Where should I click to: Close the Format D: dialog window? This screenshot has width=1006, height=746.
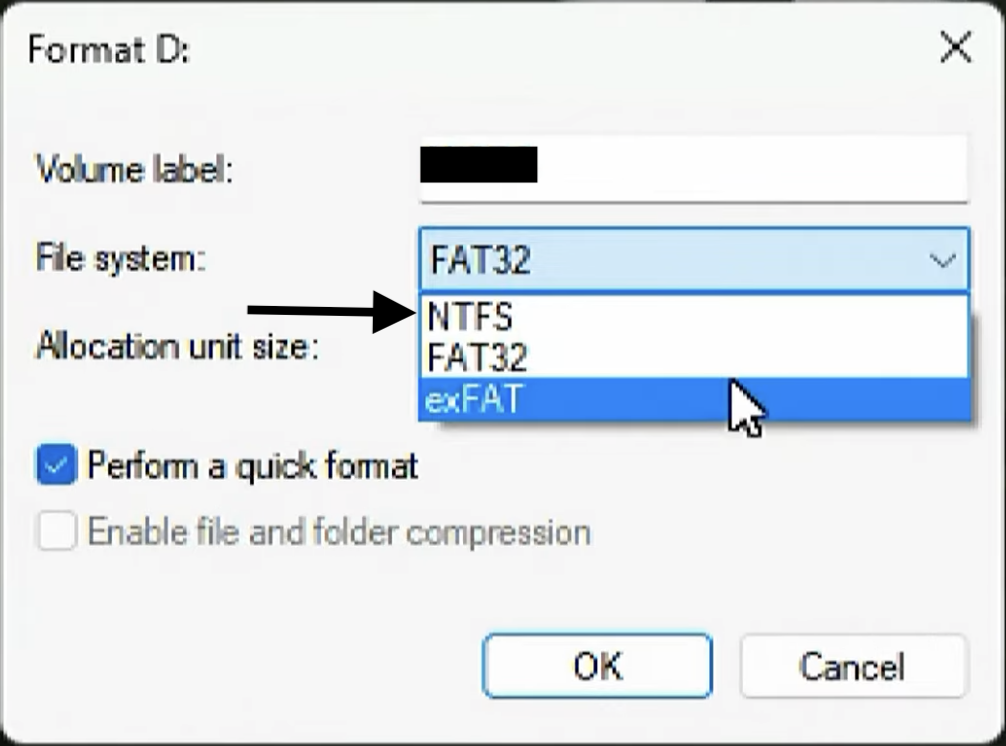point(956,48)
